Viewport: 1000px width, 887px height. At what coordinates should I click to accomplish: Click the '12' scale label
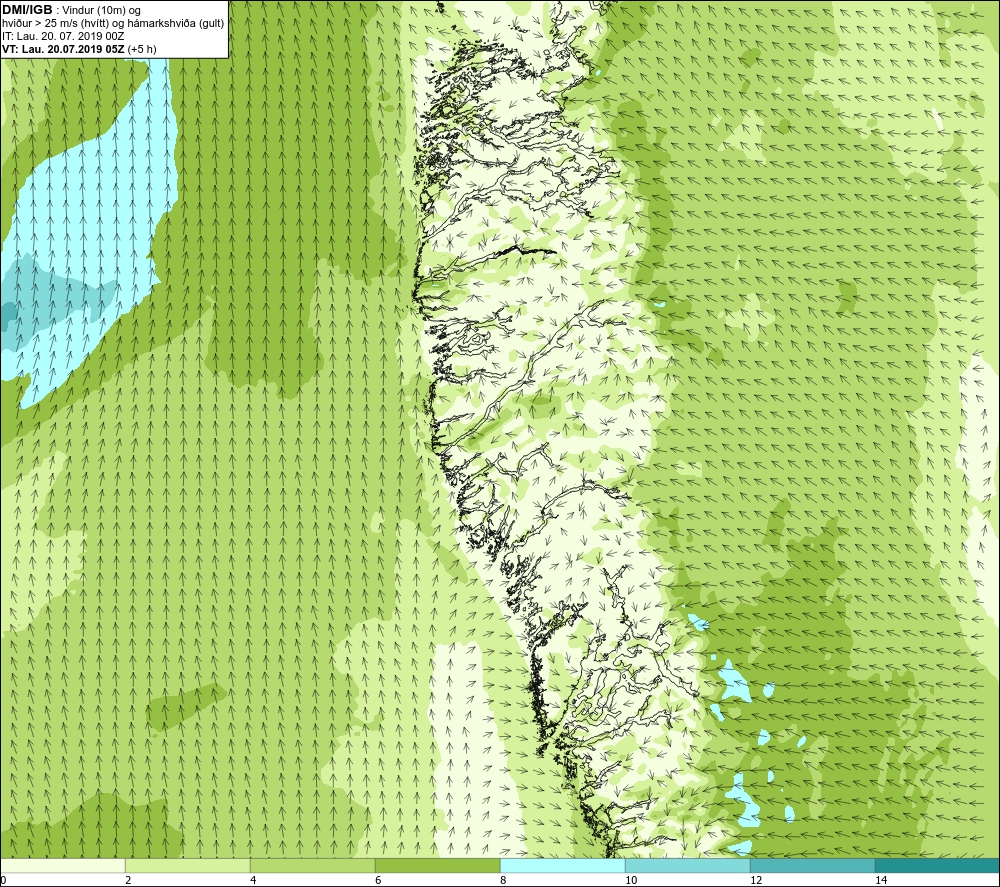click(756, 880)
